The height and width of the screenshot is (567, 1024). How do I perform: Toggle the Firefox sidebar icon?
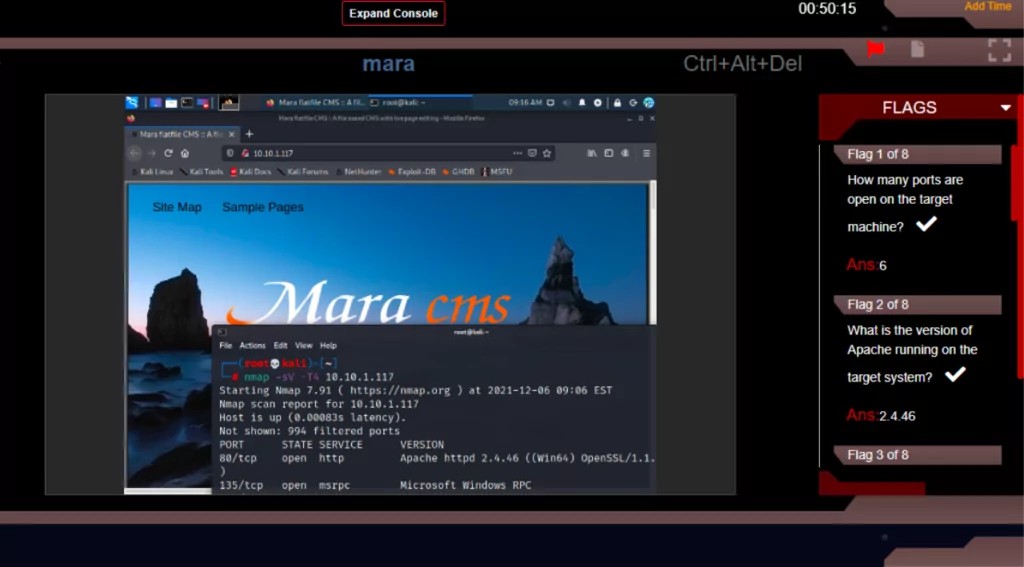[609, 153]
